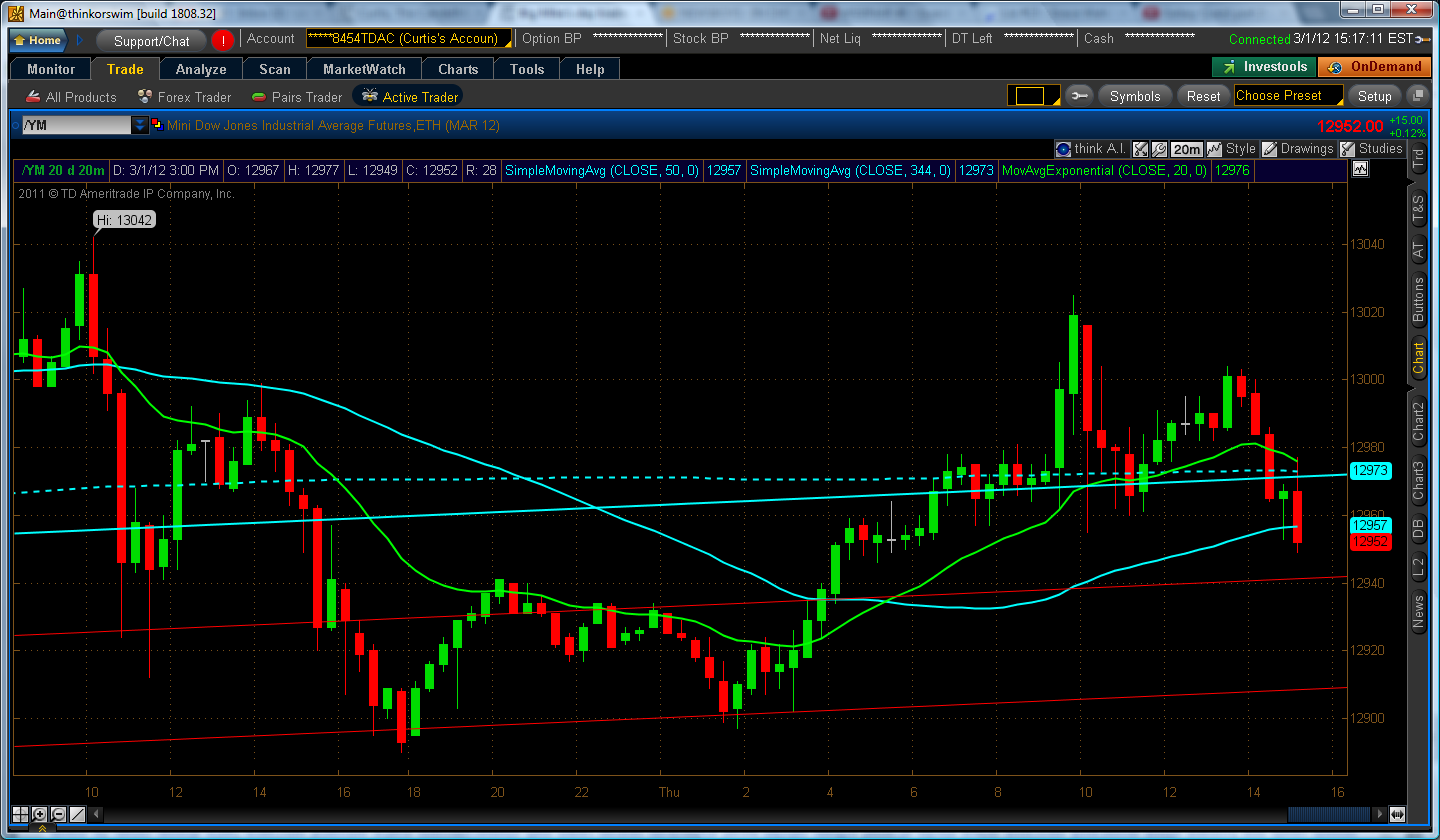1440x840 pixels.
Task: Click the small chart icon beside studies header
Action: pyautogui.click(x=1359, y=170)
